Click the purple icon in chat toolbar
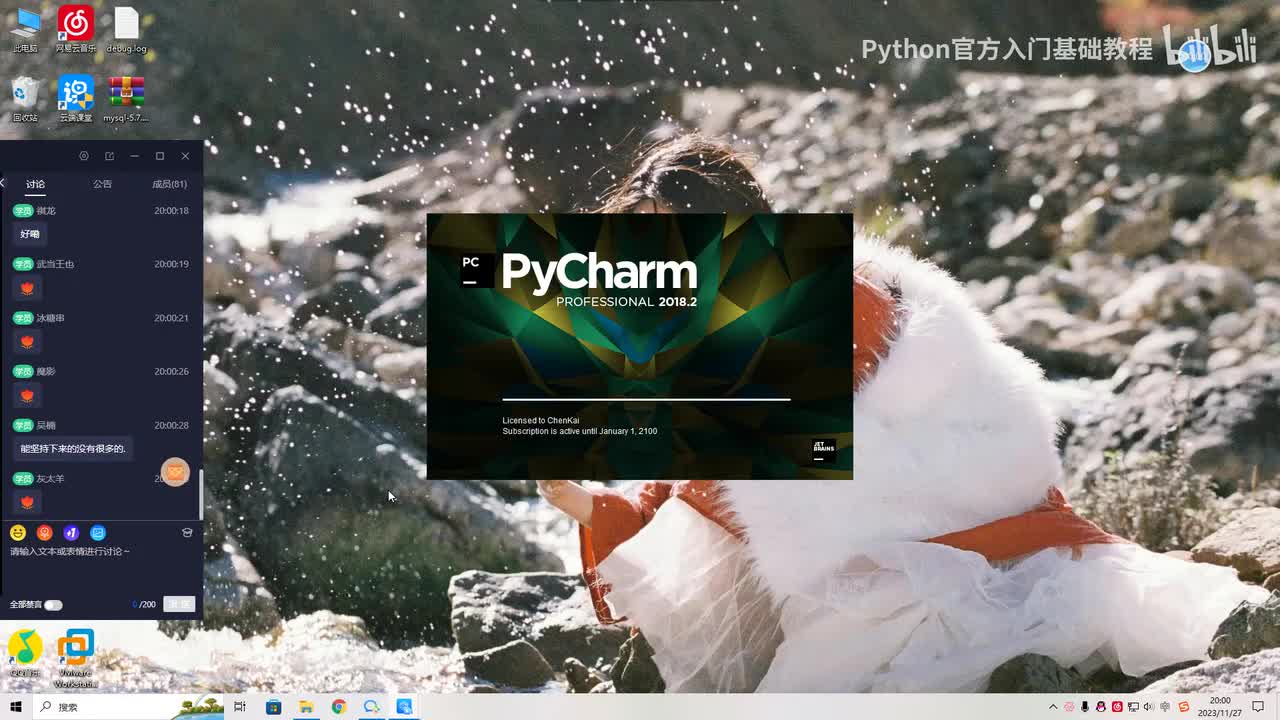Viewport: 1280px width, 720px height. coord(71,533)
